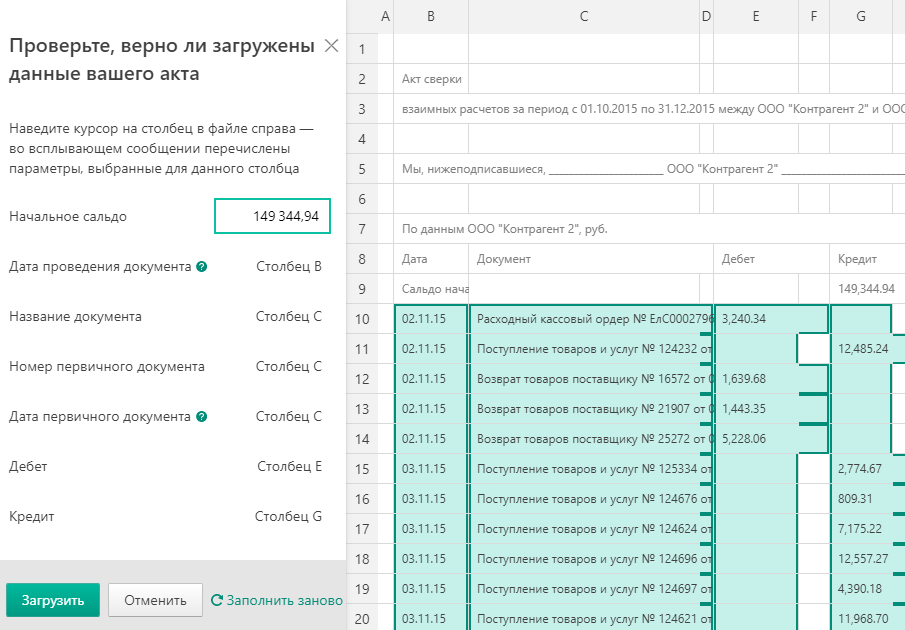Select column header B

[431, 17]
